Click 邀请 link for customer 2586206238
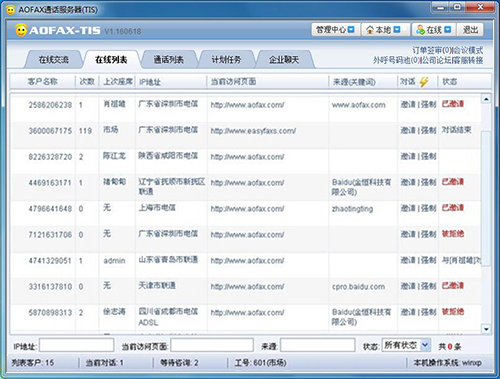Screen dimensions: 500x379 408,104
